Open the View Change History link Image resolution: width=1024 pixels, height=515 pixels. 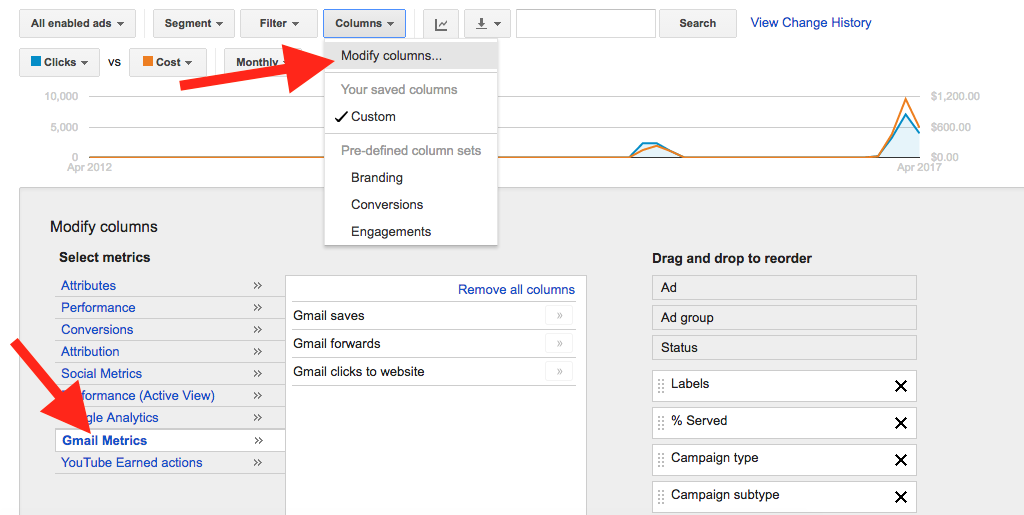coord(810,23)
